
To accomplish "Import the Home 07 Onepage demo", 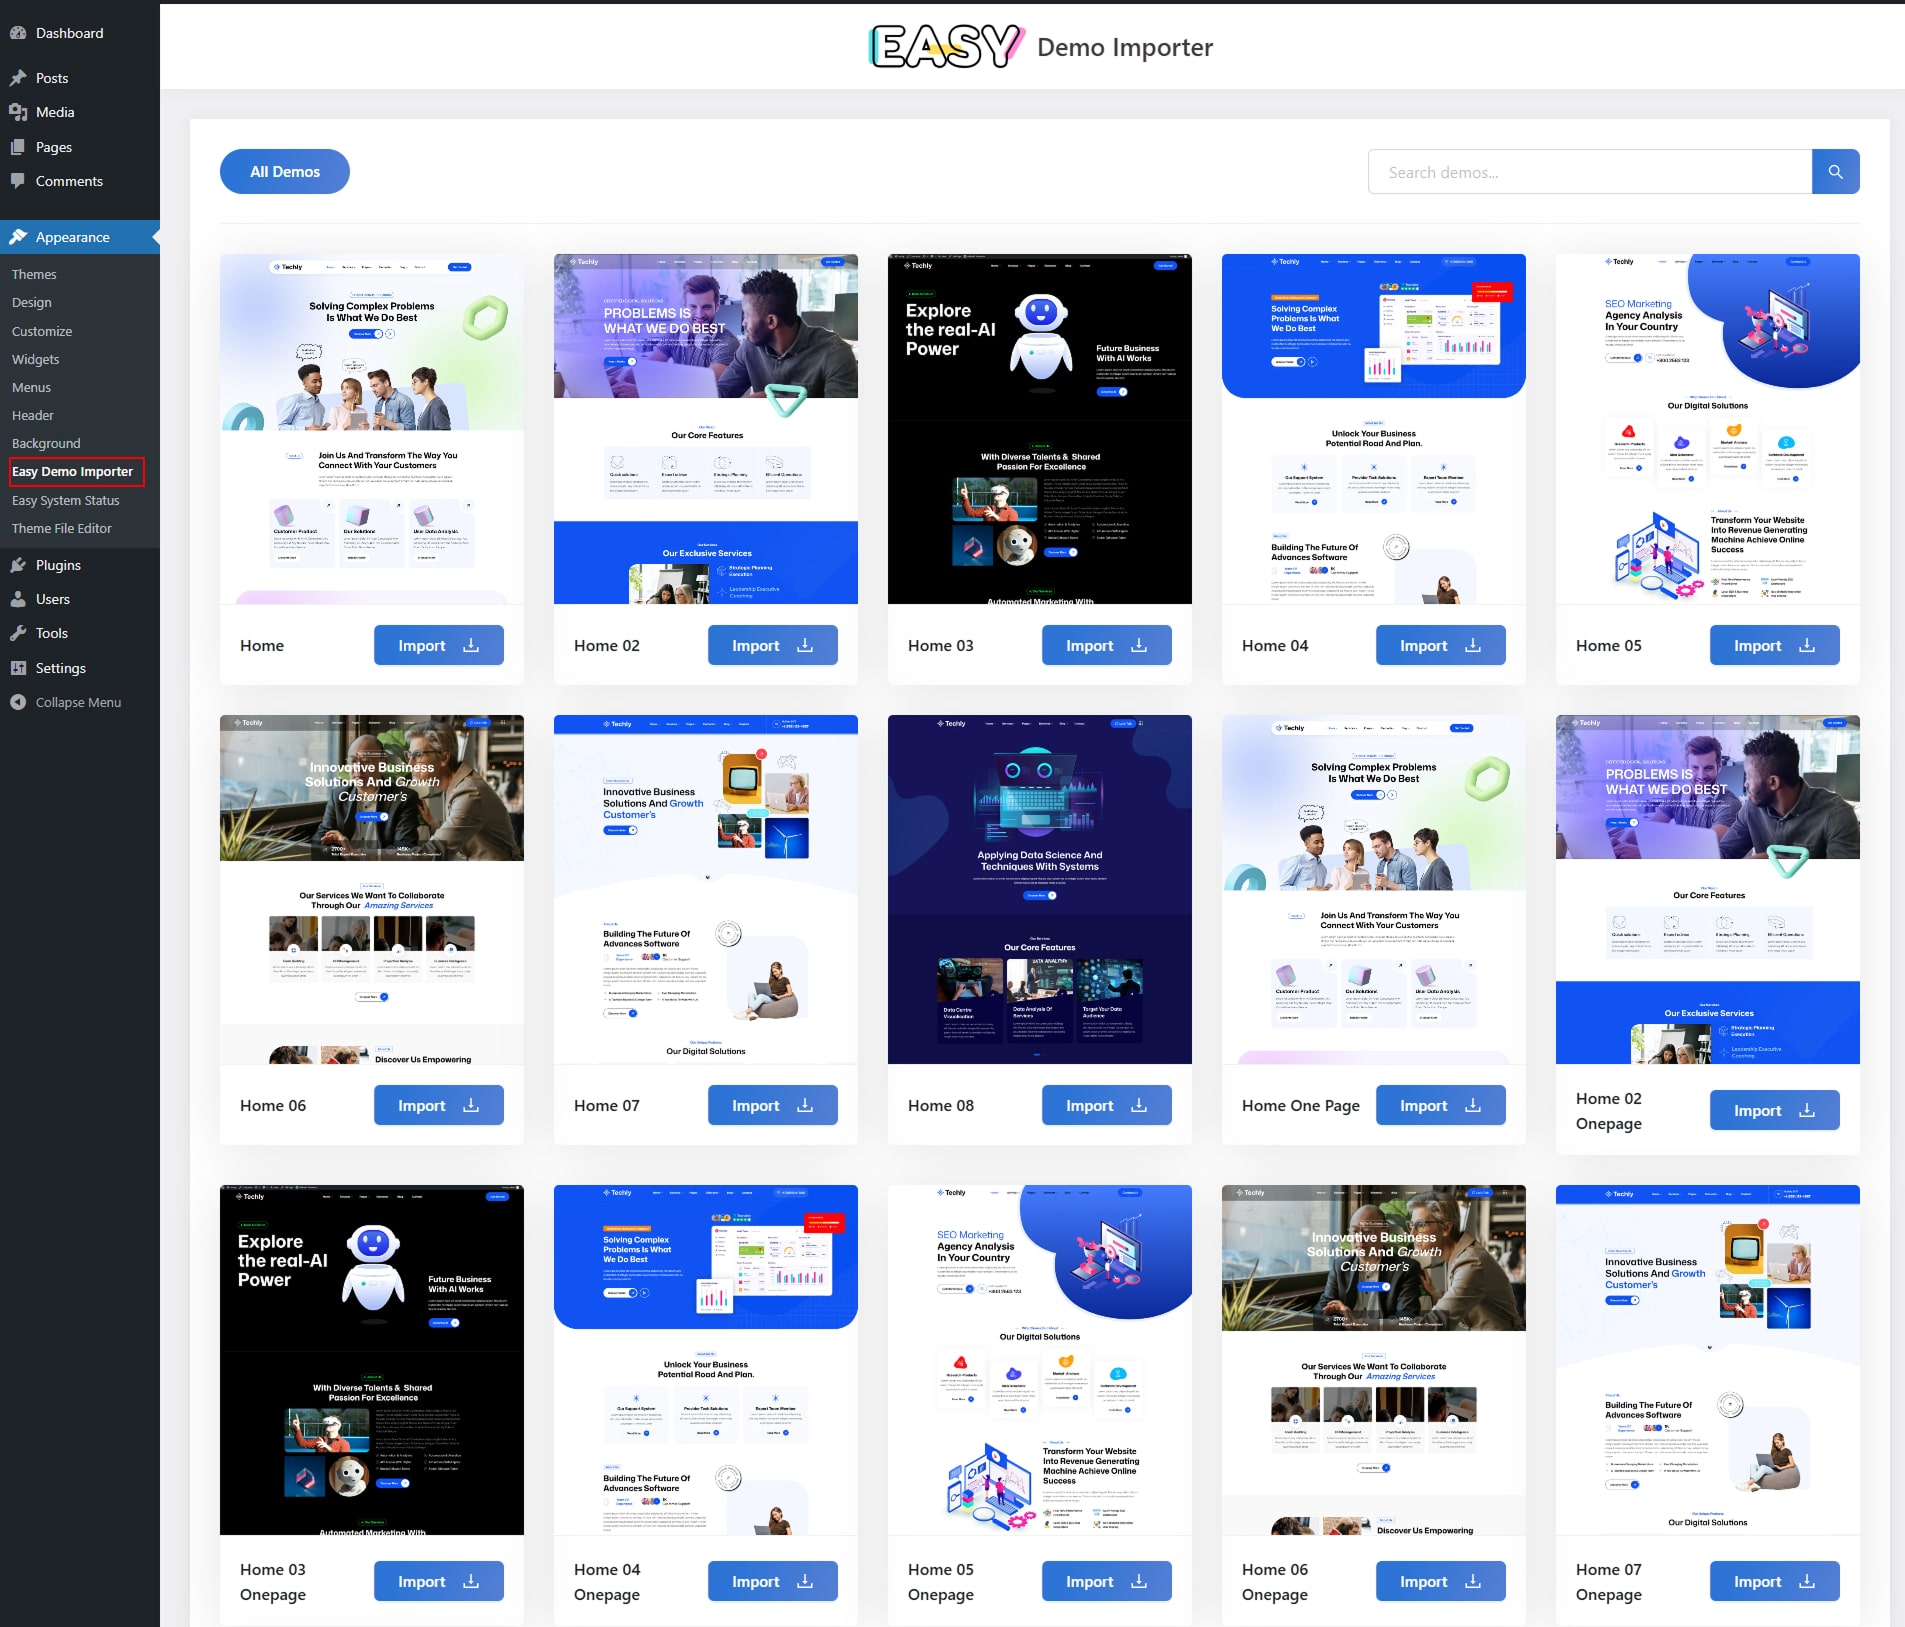I will [1774, 1581].
